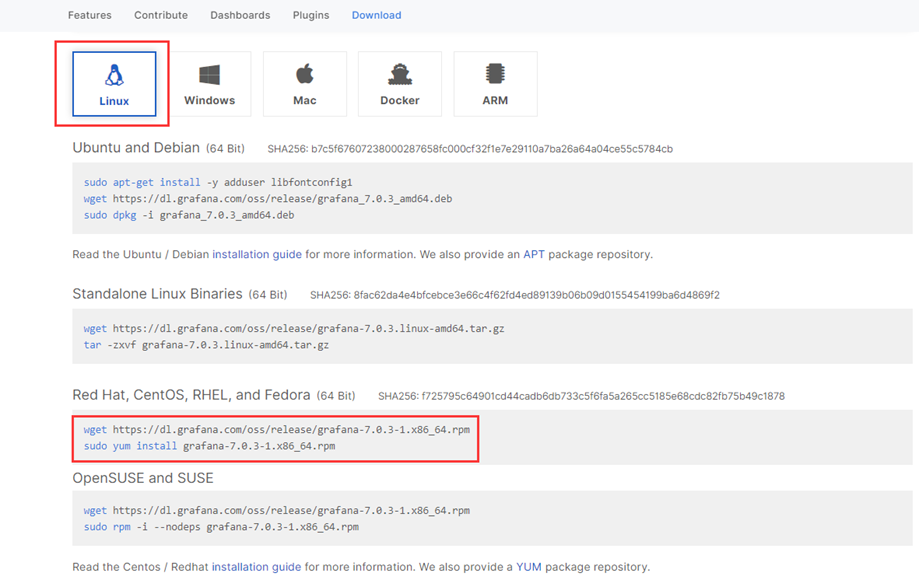Open Ubuntu / Debian installation guide link

[x=257, y=254]
